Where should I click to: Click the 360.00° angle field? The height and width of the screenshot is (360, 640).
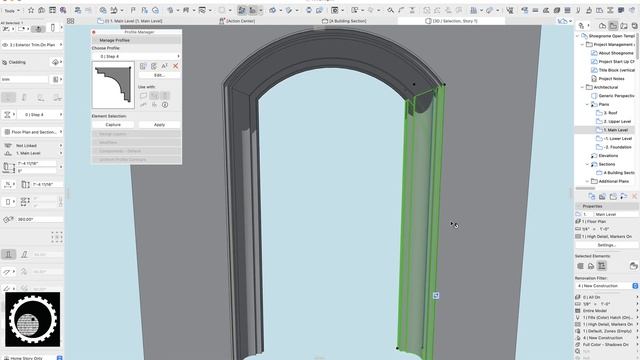pyautogui.click(x=39, y=220)
